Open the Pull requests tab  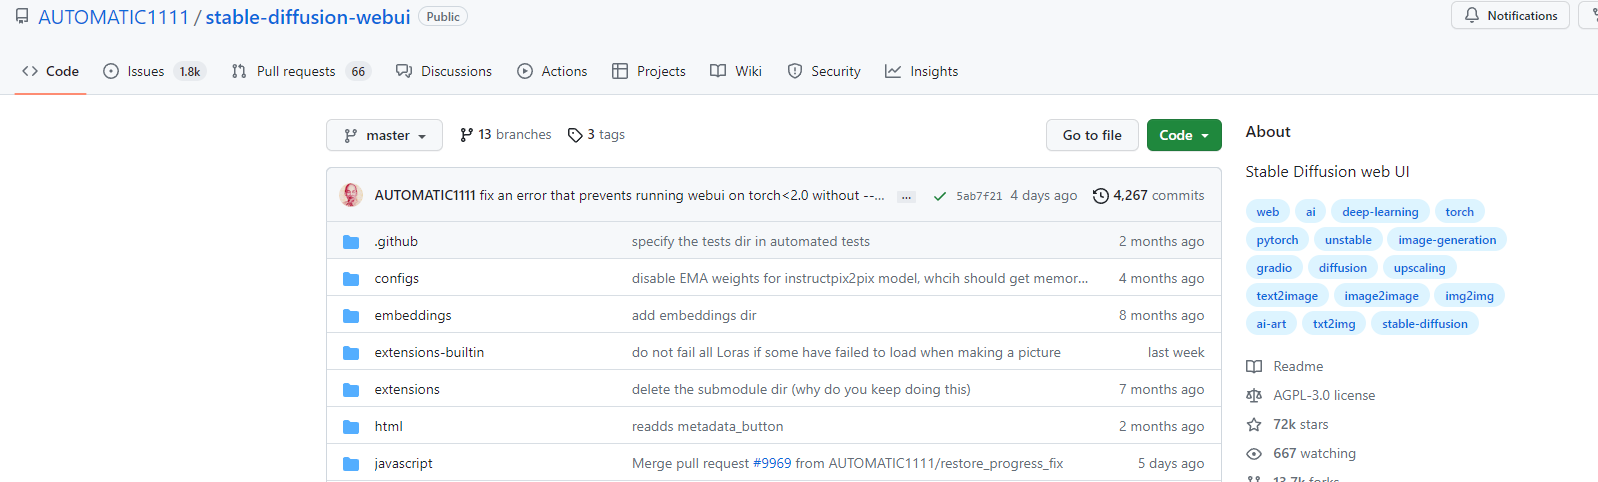(300, 71)
